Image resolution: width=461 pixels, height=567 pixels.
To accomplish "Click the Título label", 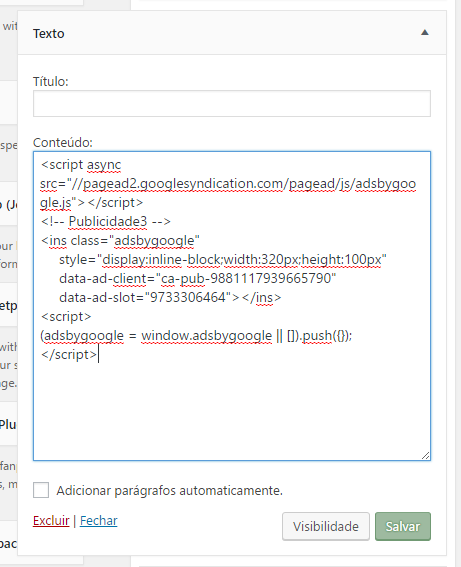I will (51, 81).
